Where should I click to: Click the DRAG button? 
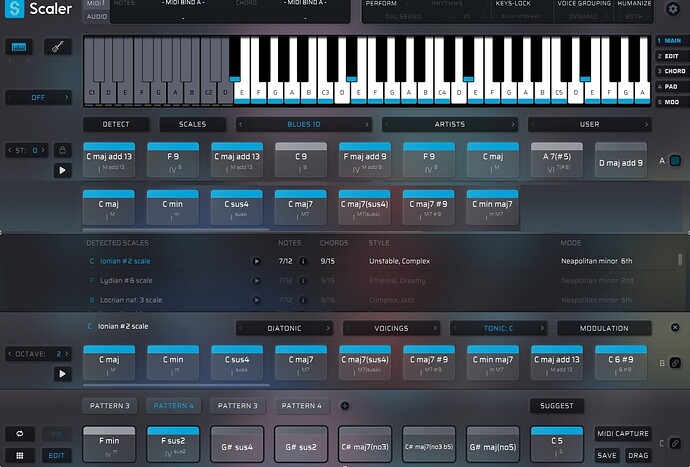pos(638,456)
